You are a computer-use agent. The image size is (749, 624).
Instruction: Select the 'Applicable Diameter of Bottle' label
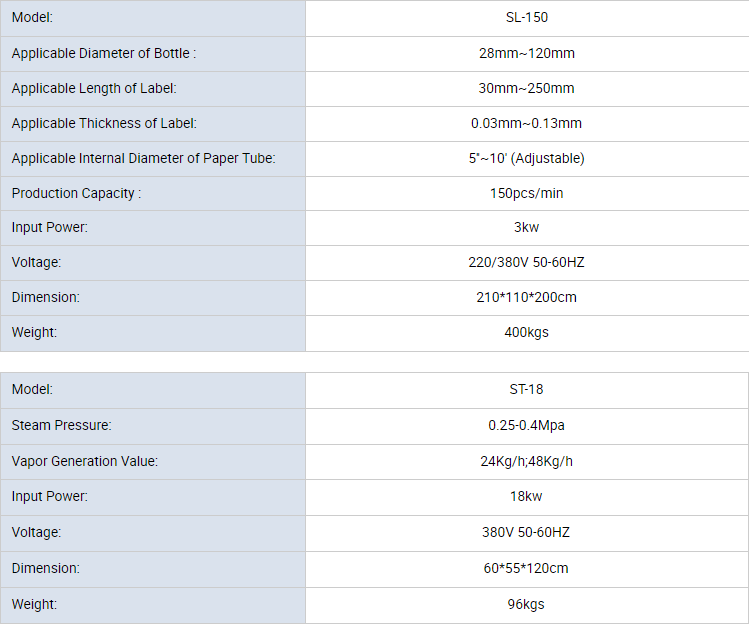104,53
